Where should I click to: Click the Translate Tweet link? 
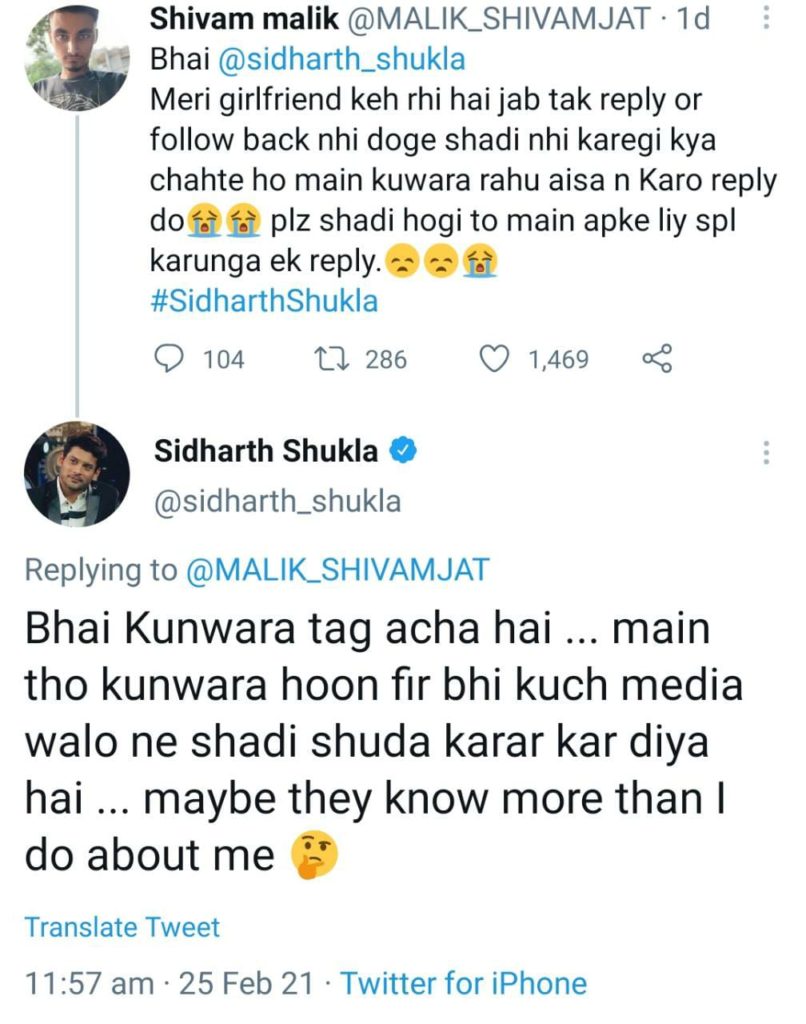coord(122,927)
